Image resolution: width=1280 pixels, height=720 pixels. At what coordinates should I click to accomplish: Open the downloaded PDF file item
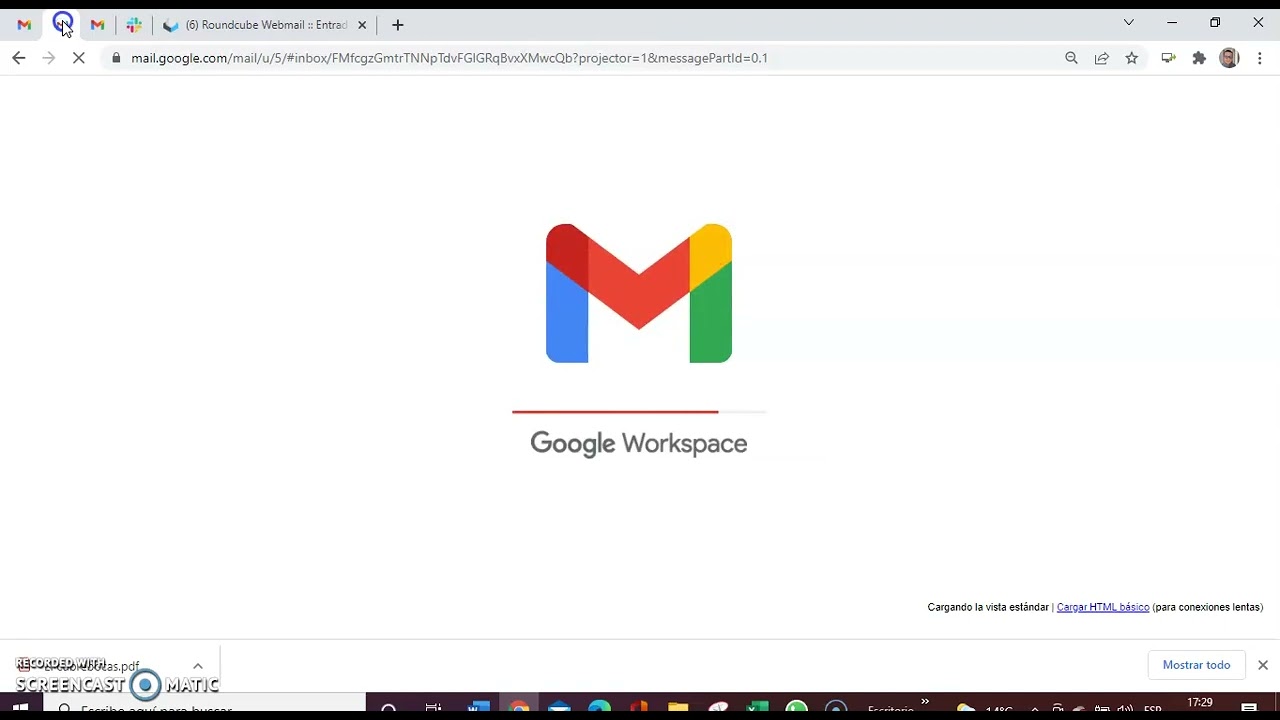tap(90, 666)
